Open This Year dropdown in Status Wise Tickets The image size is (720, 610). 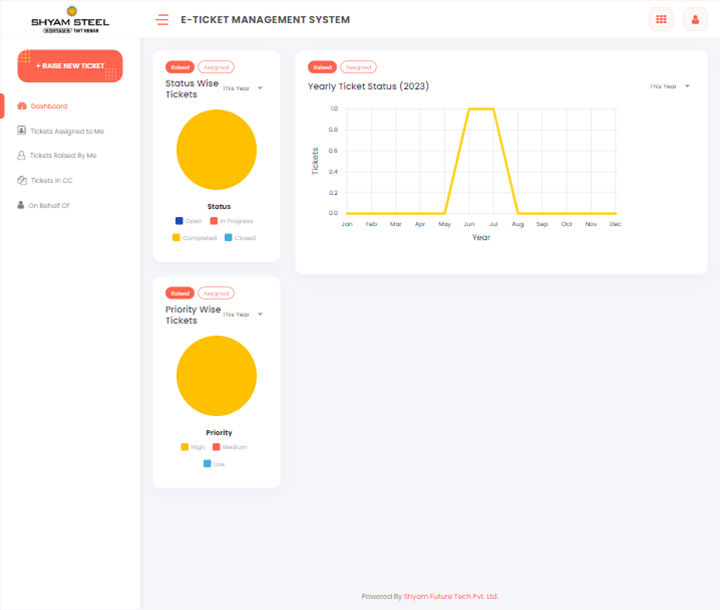pyautogui.click(x=243, y=88)
